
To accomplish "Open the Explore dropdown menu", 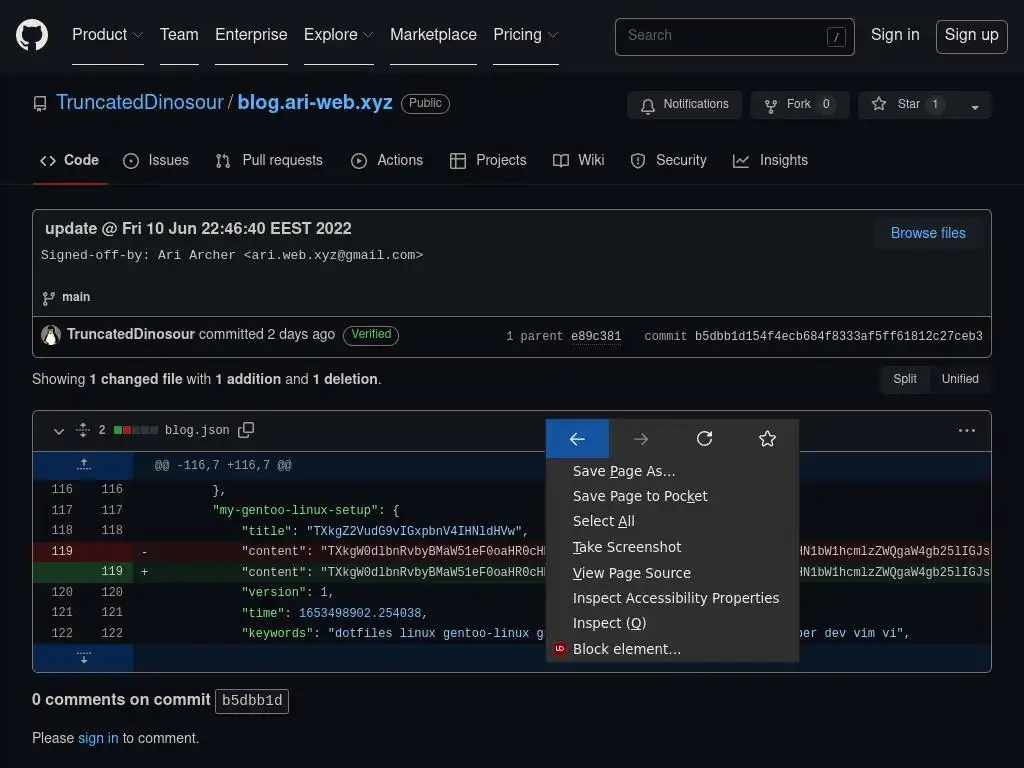I will click(338, 35).
